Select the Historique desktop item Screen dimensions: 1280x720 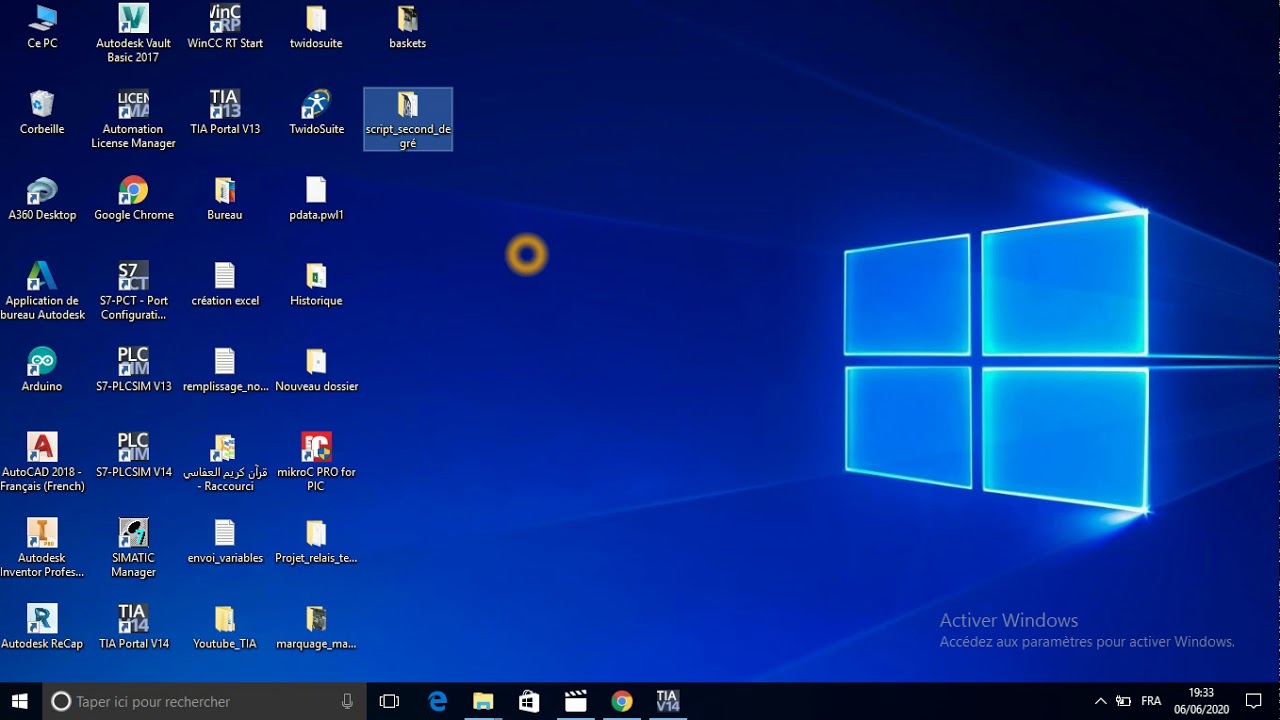pos(316,285)
